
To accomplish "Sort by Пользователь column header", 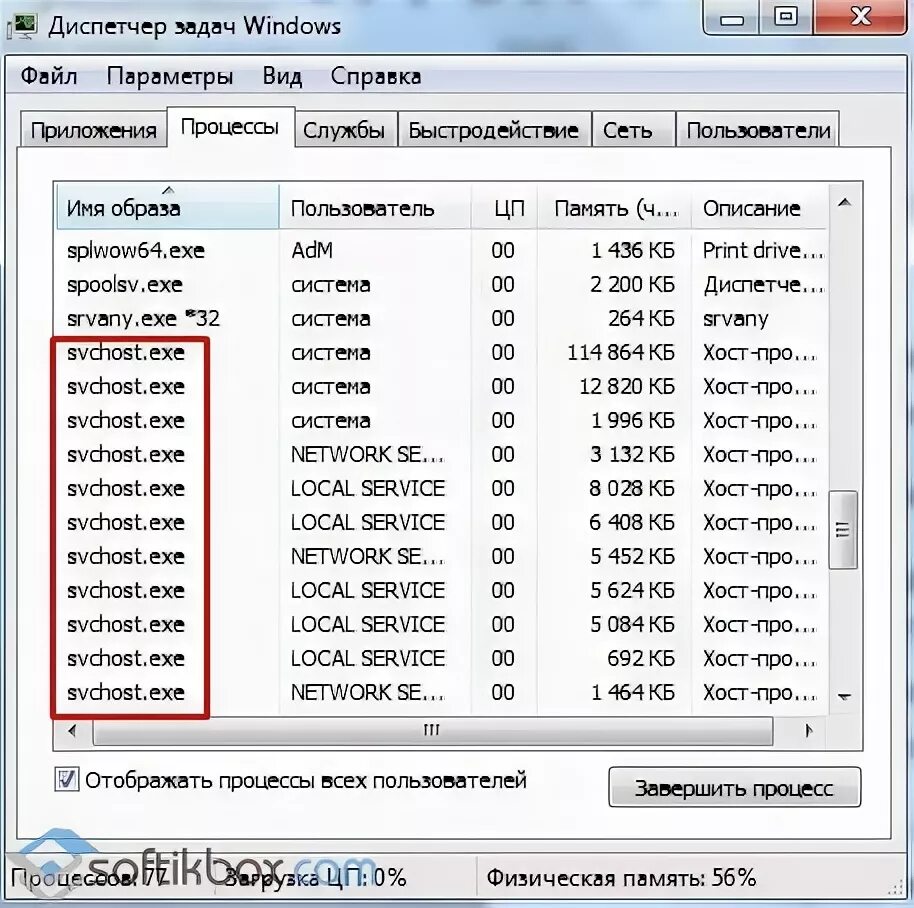I will tap(375, 207).
